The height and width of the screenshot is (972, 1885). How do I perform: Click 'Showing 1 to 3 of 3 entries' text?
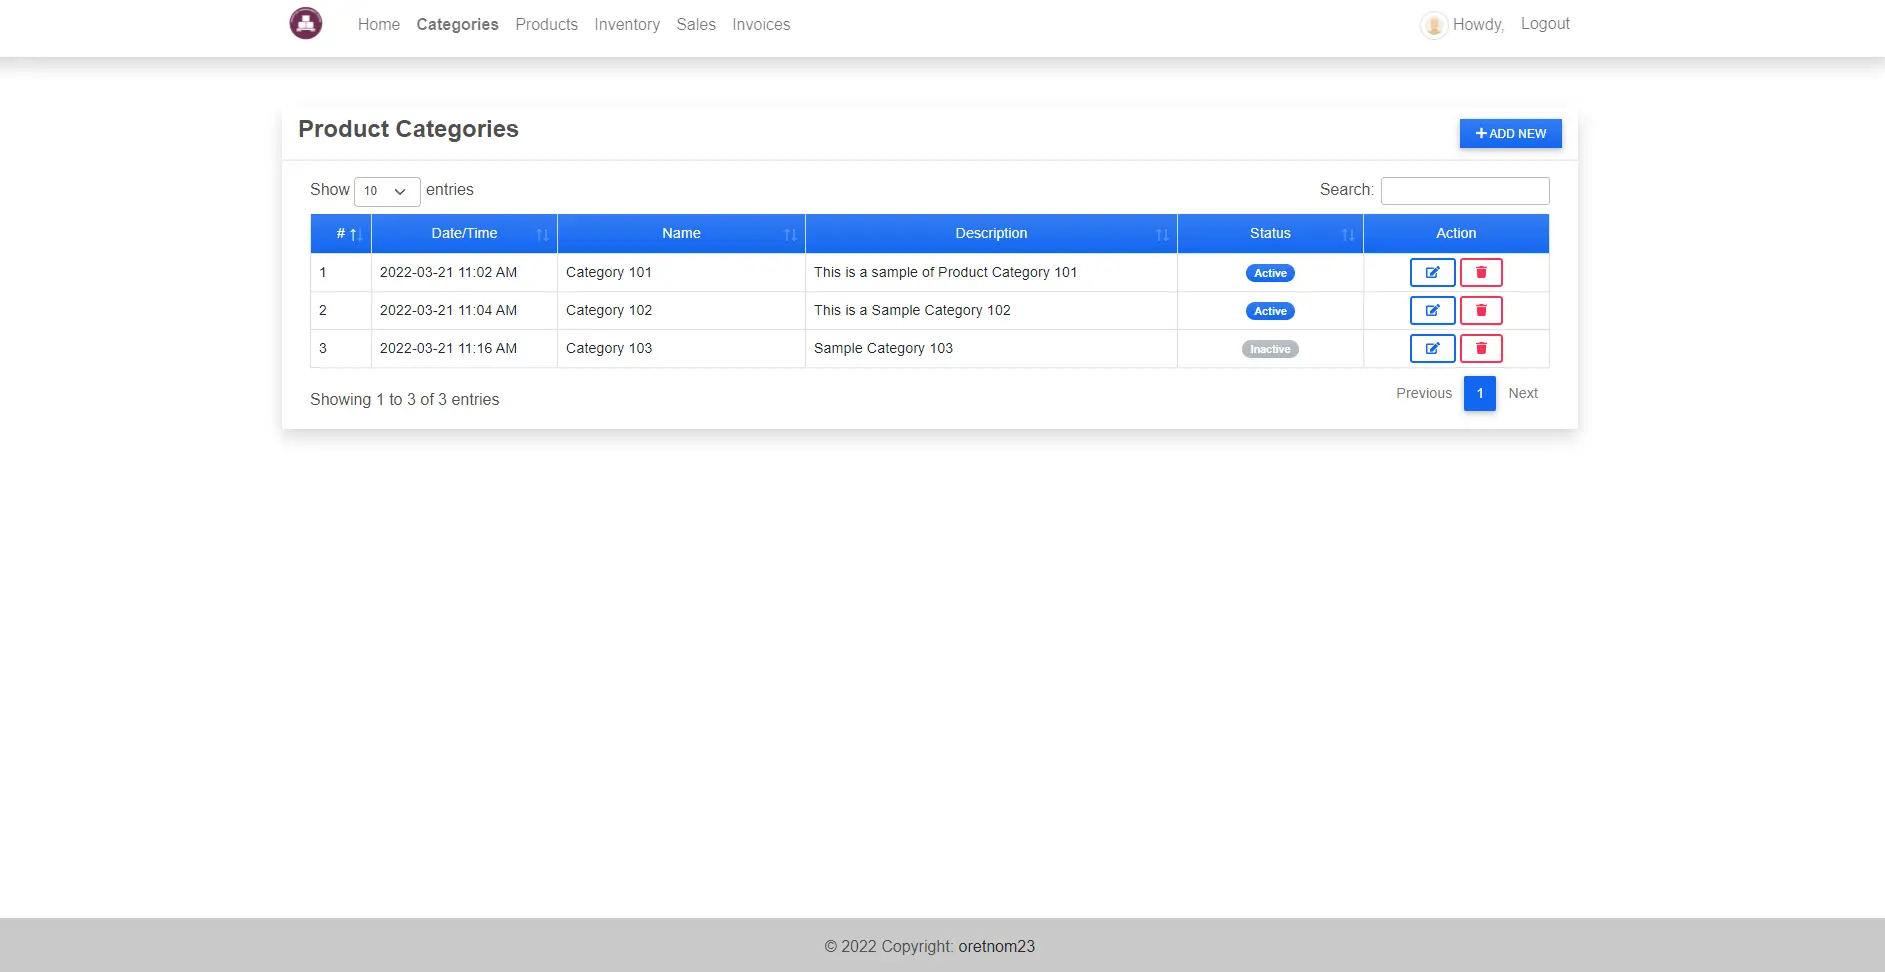[x=404, y=399]
